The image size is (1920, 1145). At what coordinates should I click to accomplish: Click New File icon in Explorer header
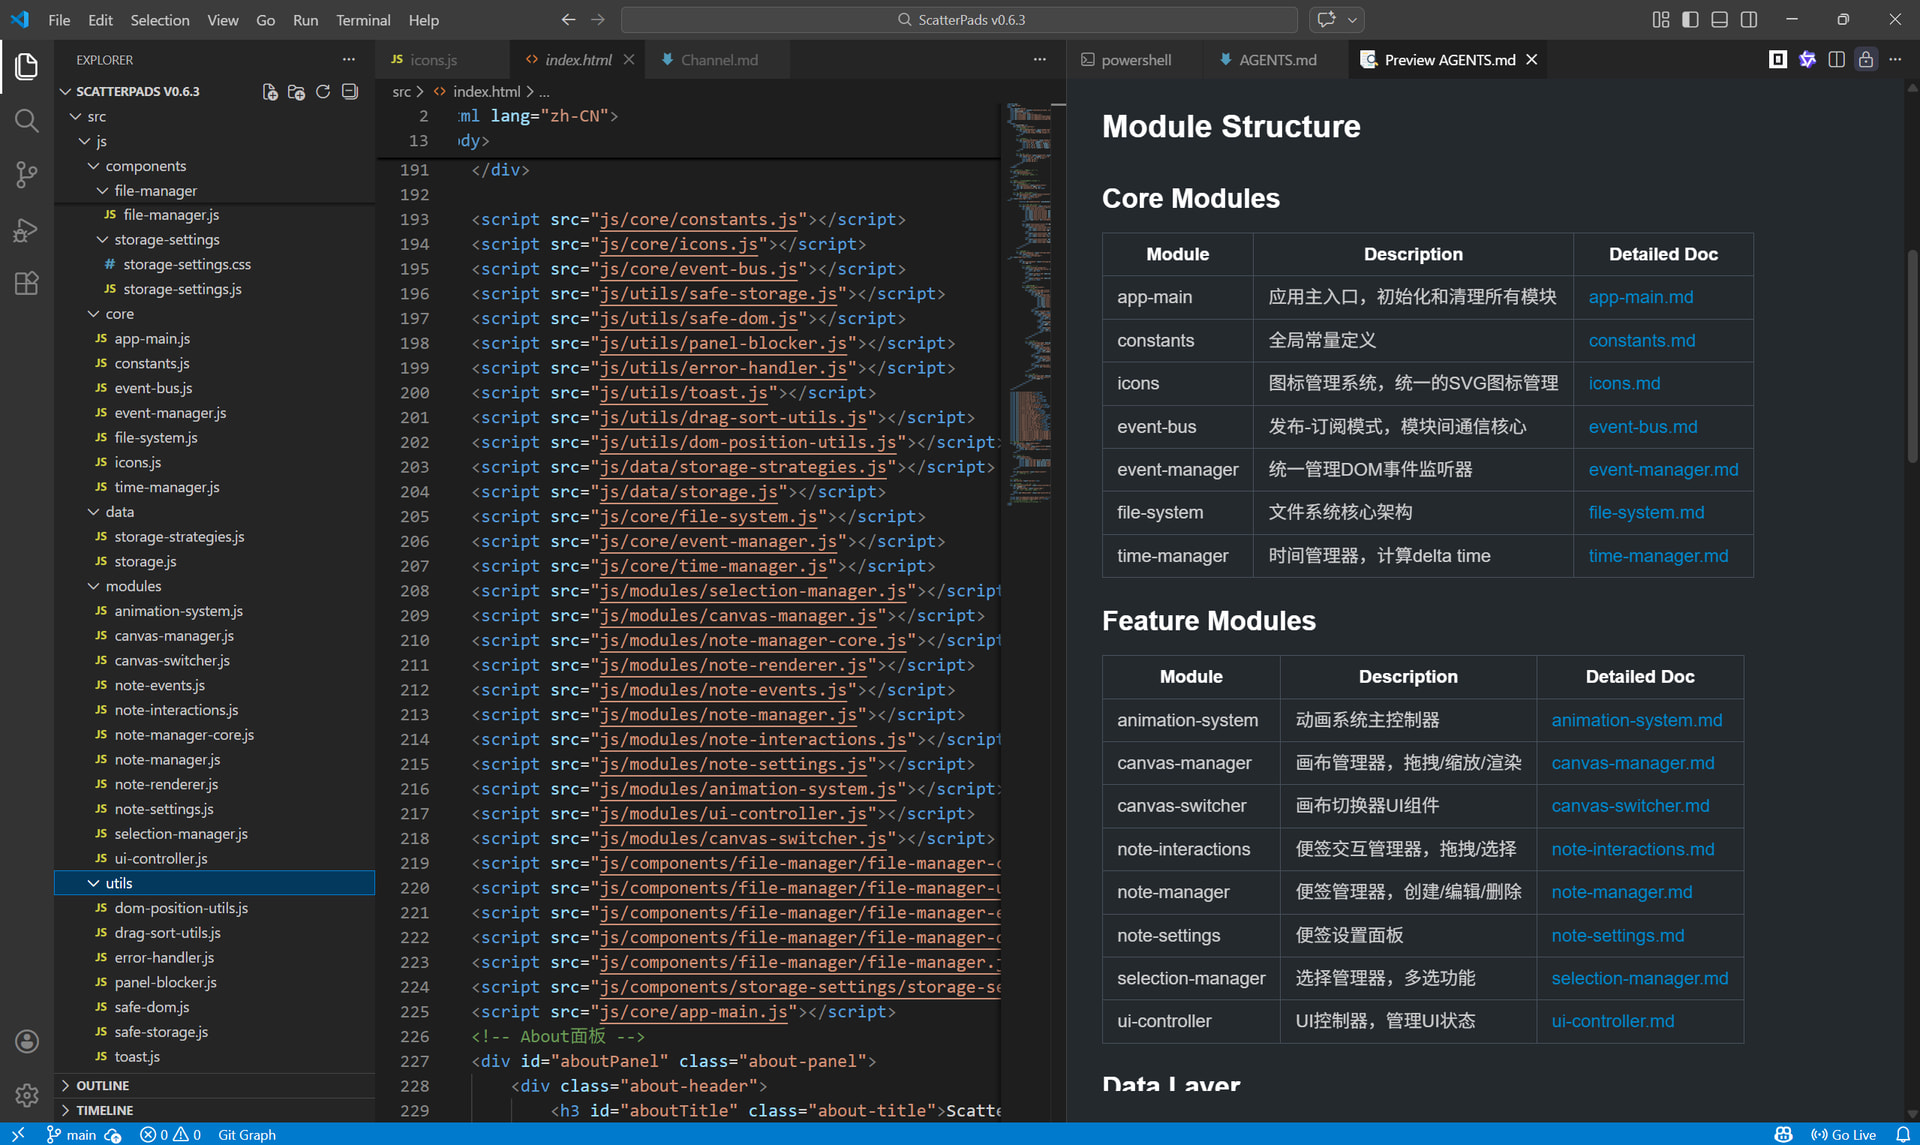pyautogui.click(x=270, y=91)
